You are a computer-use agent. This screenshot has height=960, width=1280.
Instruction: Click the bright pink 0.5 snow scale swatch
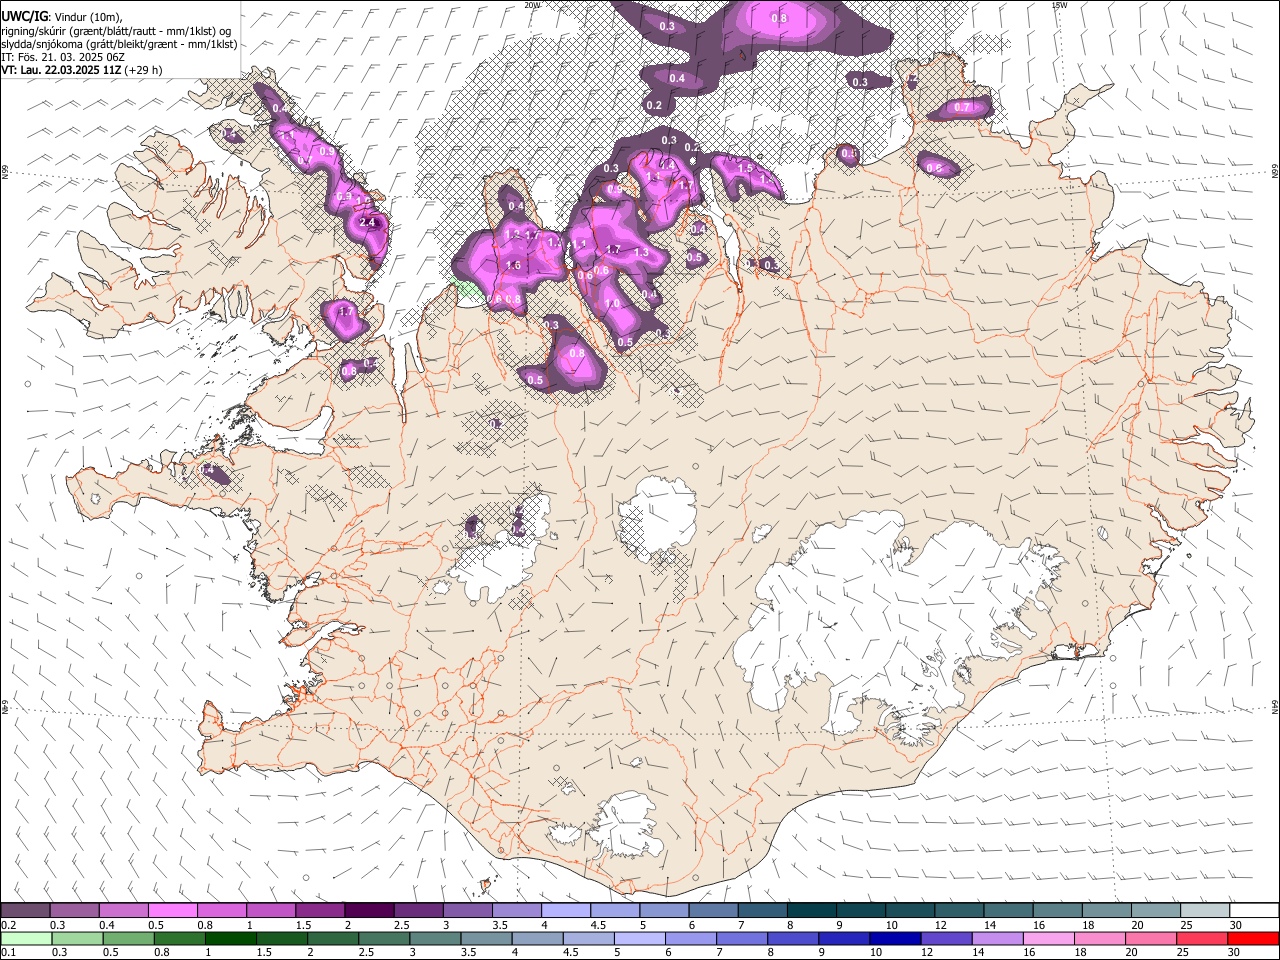pos(173,911)
